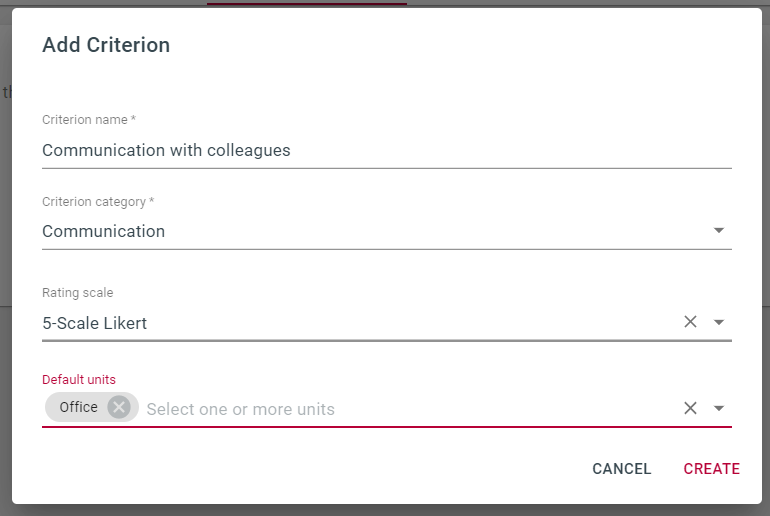Screen dimensions: 770x516
Task: Select the Communication category value
Action: coord(104,231)
